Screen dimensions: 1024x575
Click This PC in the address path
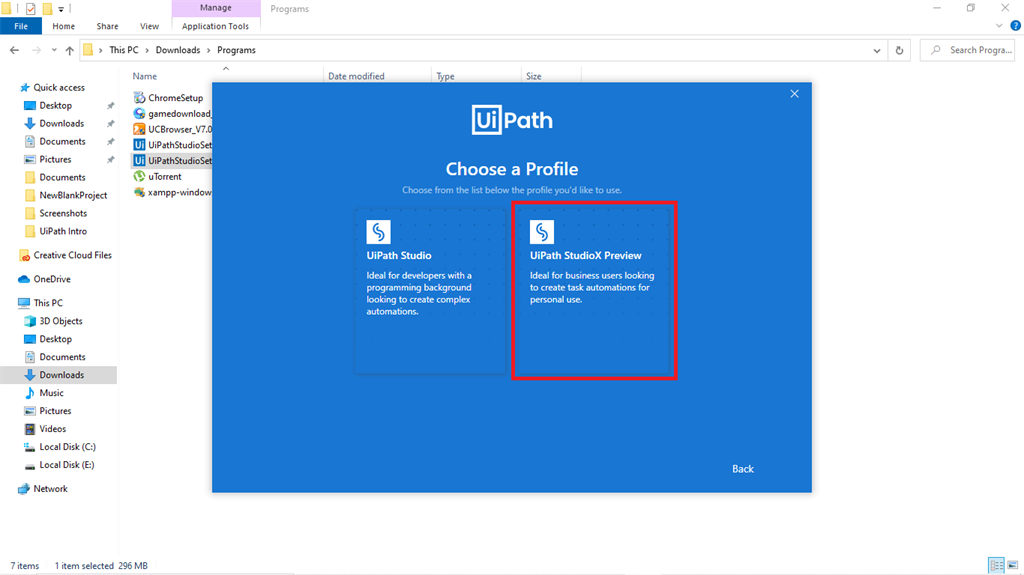123,50
